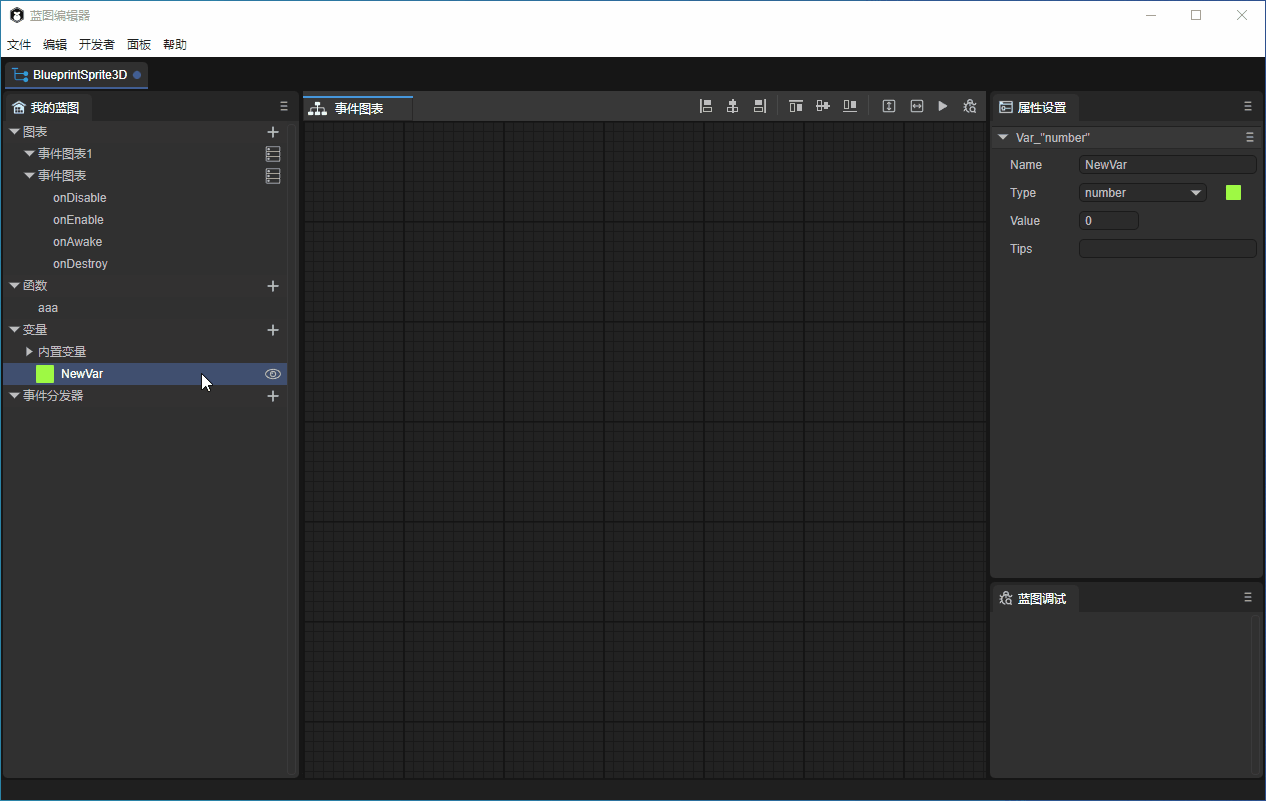Screen dimensions: 1266x801
Task: Open debug using bug icon in toolbar
Action: click(x=969, y=106)
